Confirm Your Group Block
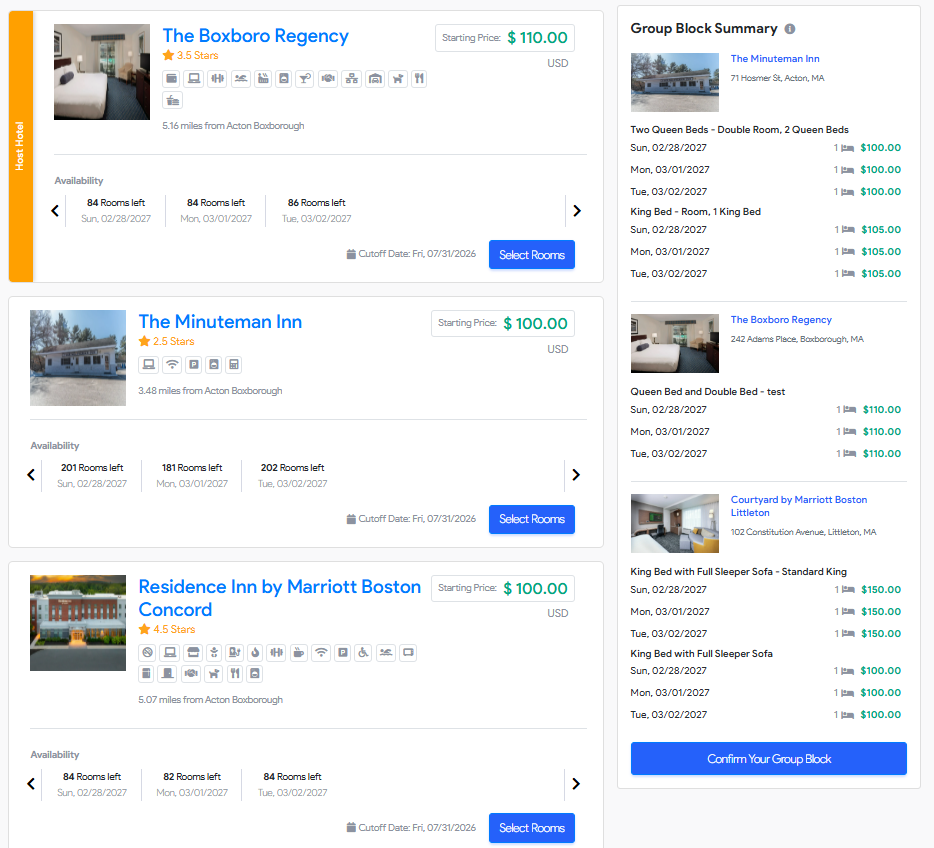 tap(768, 759)
